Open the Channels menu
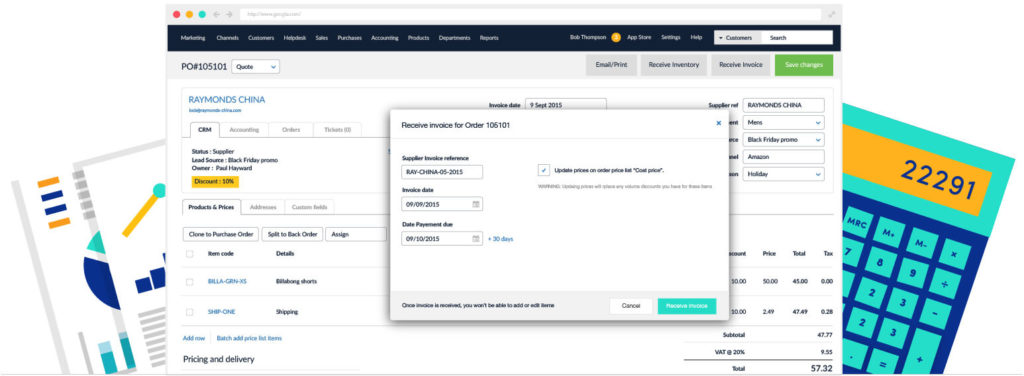Image resolution: width=1024 pixels, height=376 pixels. click(x=228, y=38)
